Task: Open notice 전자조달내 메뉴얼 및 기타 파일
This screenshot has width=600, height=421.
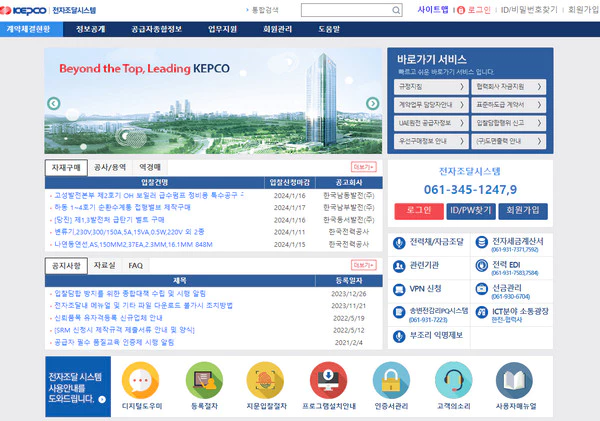Action: tap(143, 305)
